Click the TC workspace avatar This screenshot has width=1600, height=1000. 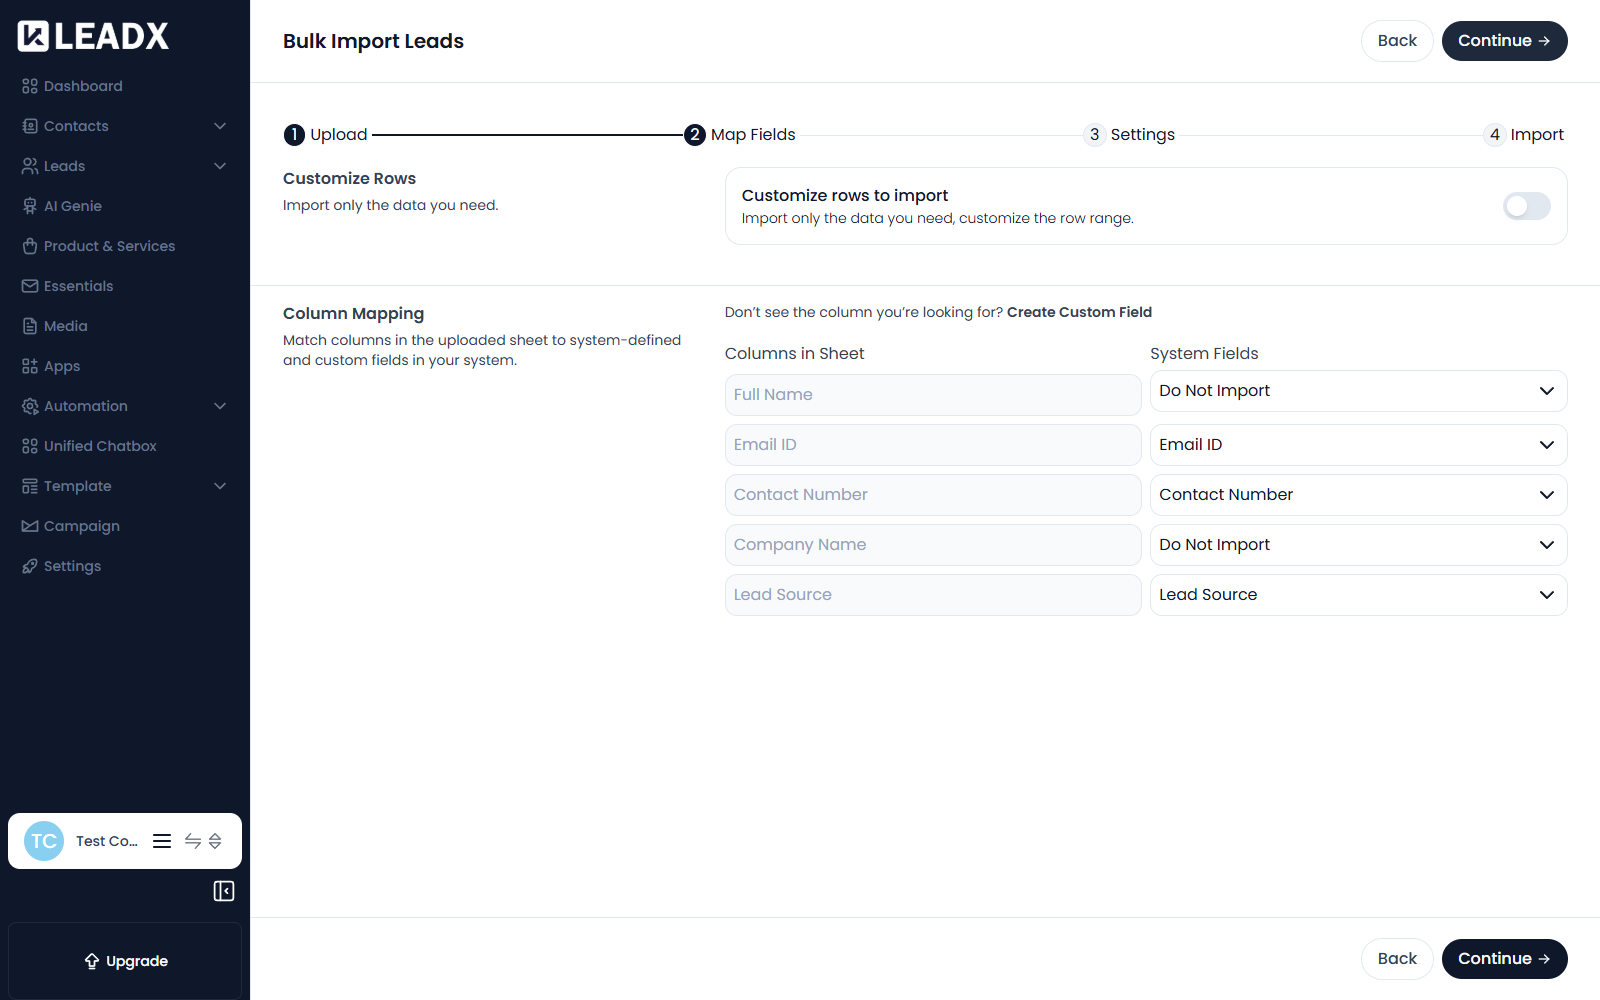point(44,841)
